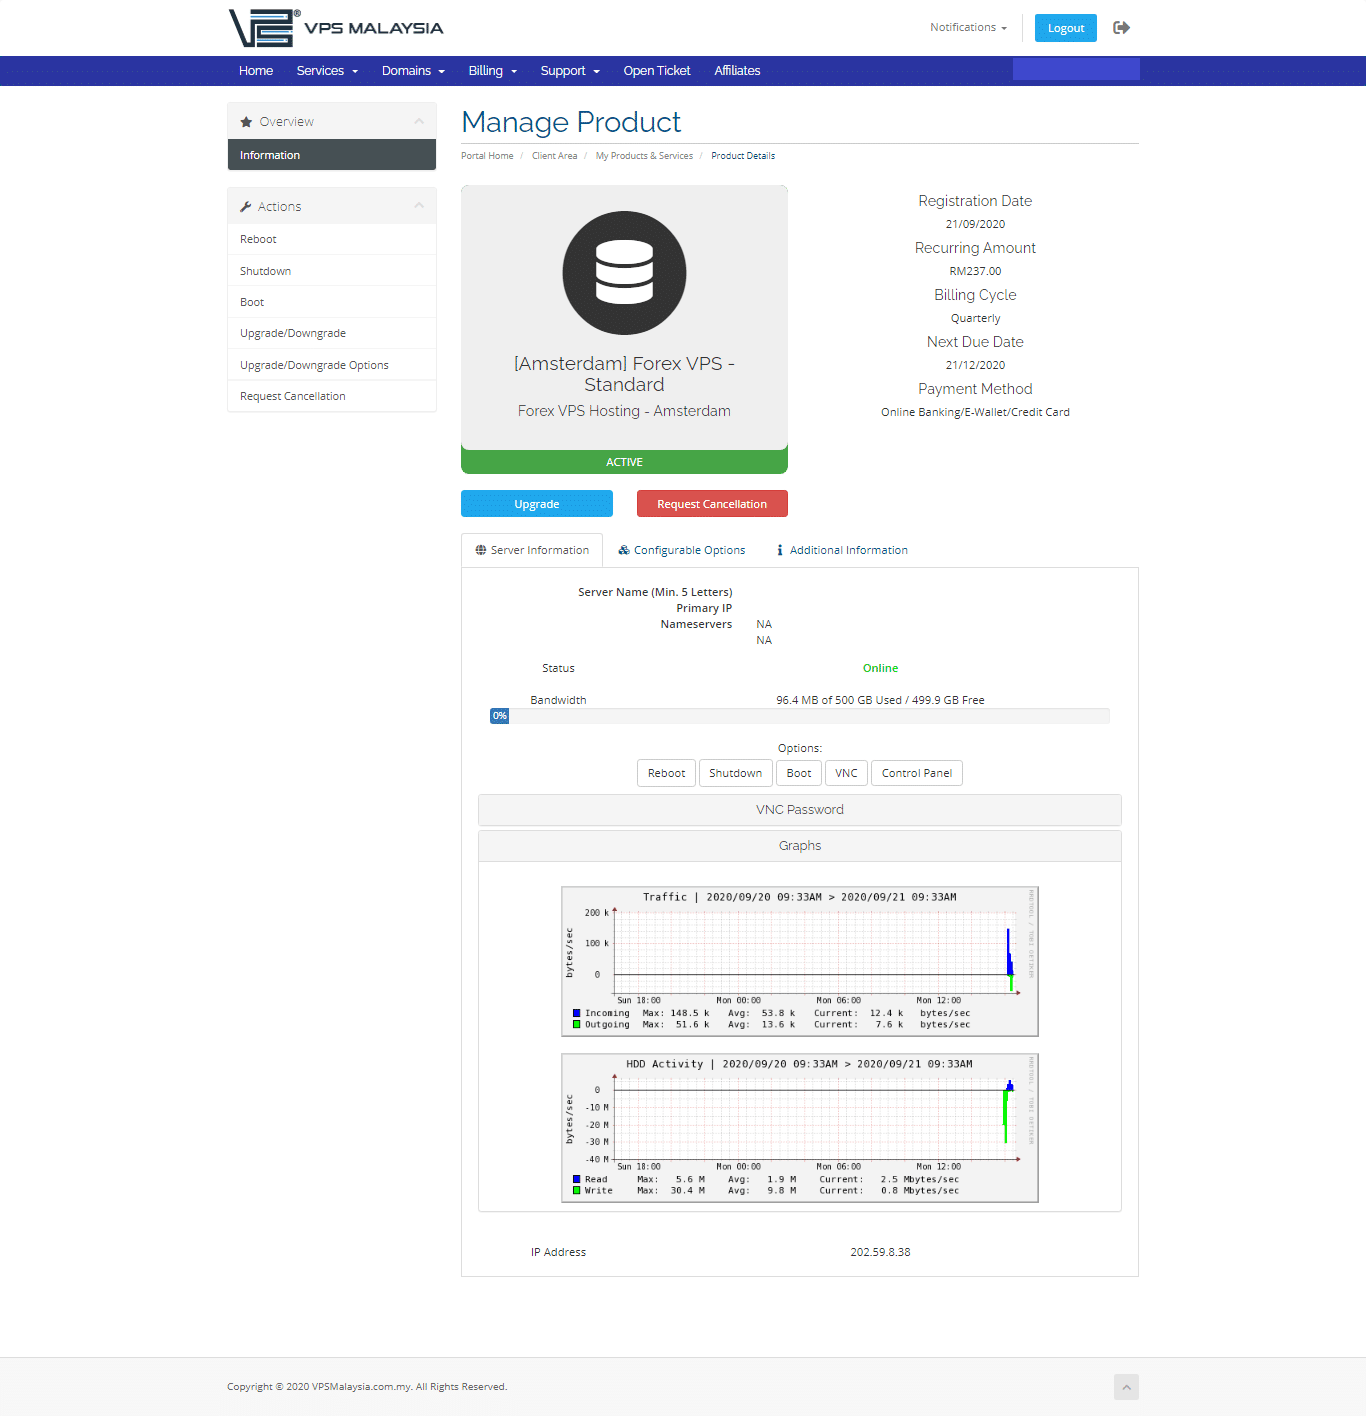Expand the Services menu in the navbar

pos(326,71)
